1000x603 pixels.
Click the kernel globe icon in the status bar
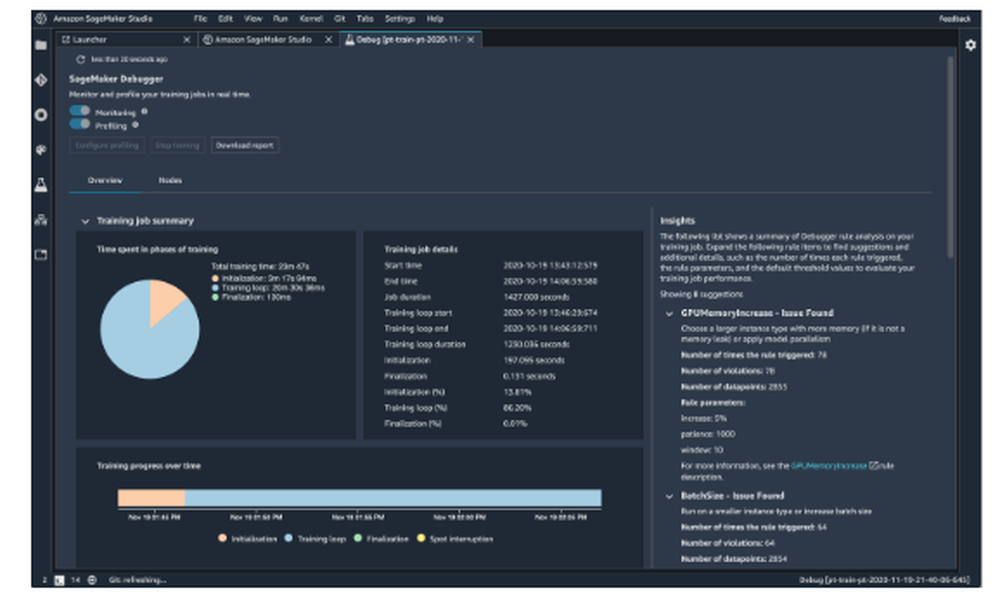[92, 580]
